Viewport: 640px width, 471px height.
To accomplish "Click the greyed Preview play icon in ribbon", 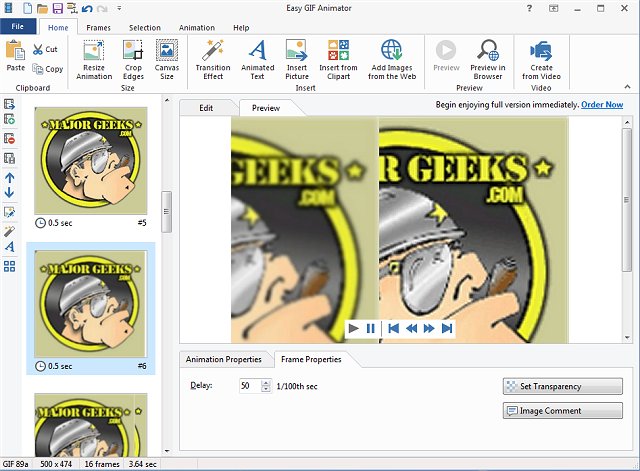I will click(x=446, y=50).
